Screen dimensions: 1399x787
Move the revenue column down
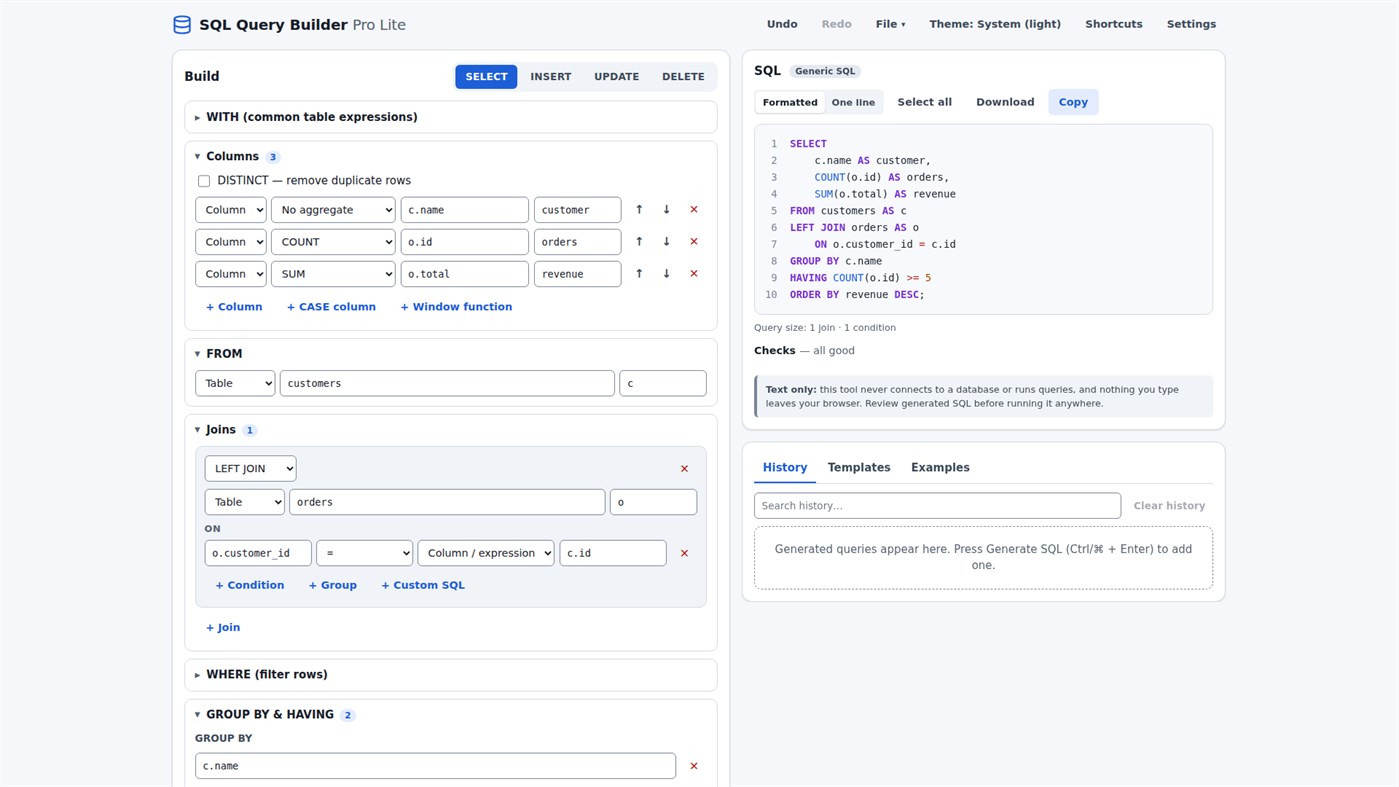click(x=666, y=274)
